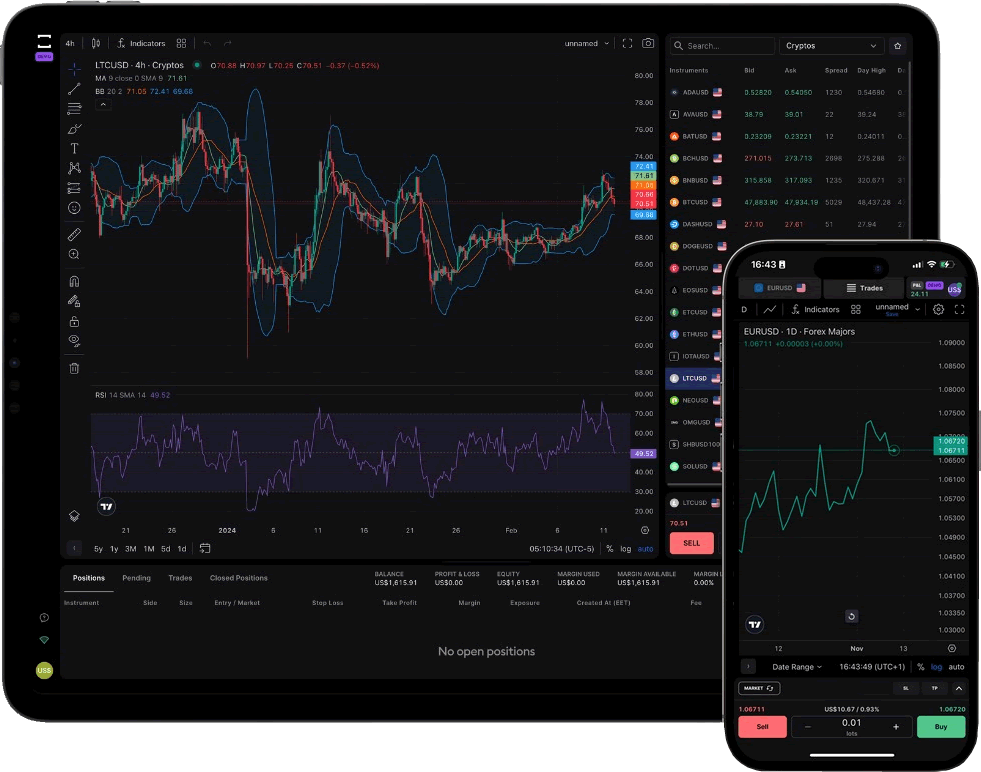Toggle auto scale on phone chart
Image resolution: width=981 pixels, height=772 pixels.
[x=956, y=667]
